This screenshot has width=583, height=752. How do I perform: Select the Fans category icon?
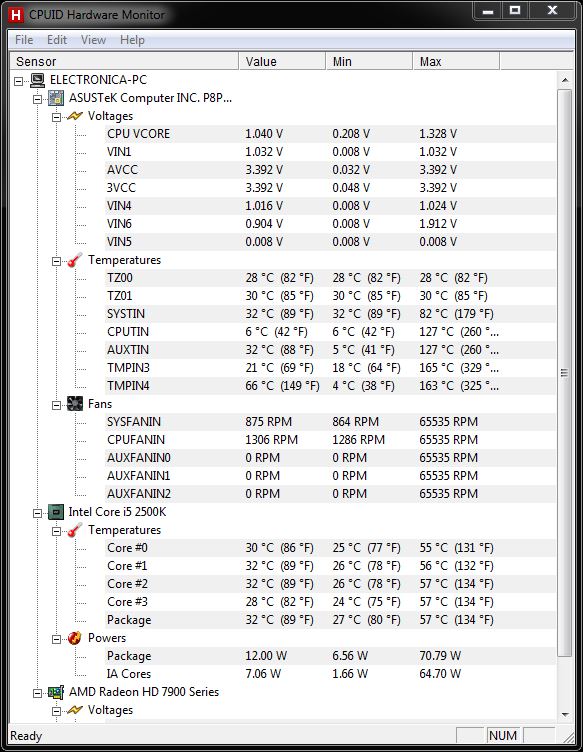[x=75, y=404]
